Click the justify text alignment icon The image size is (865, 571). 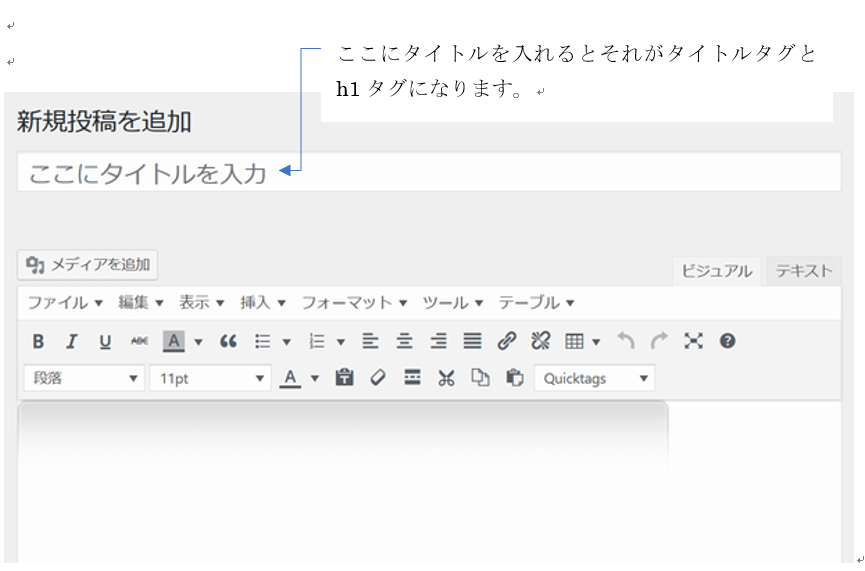pyautogui.click(x=472, y=342)
